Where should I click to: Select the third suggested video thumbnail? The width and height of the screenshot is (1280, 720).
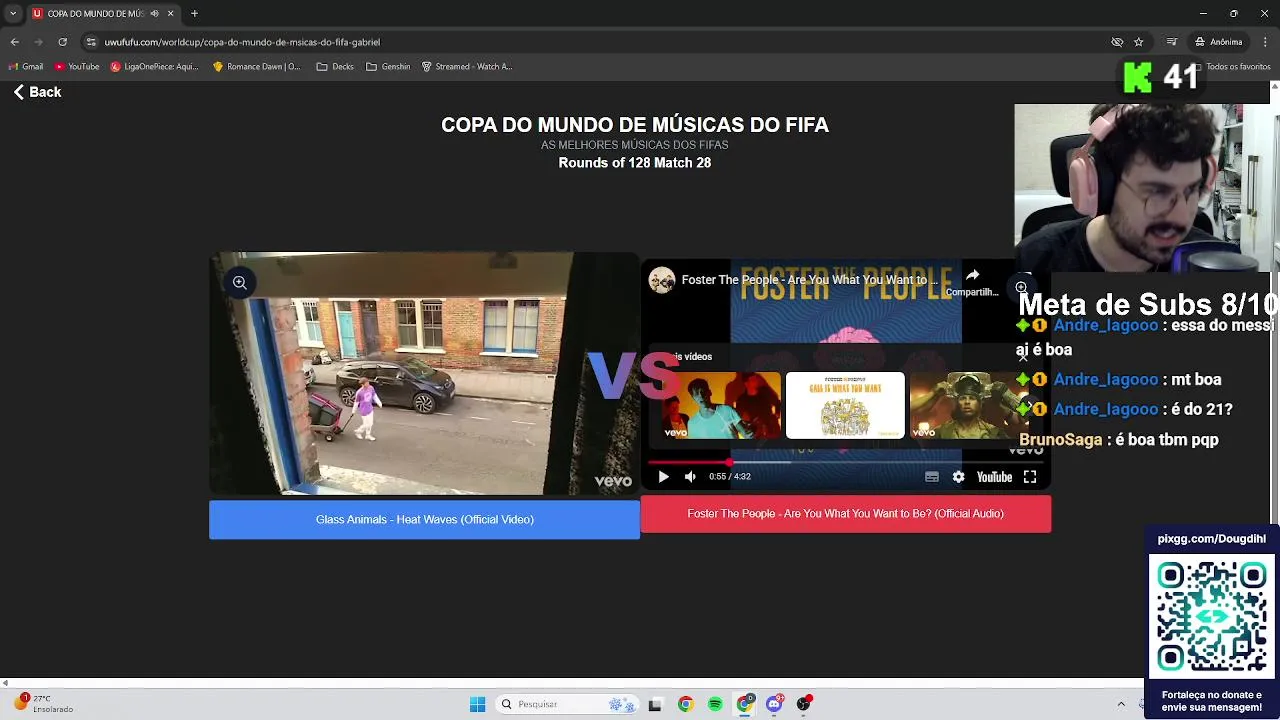[x=968, y=406]
